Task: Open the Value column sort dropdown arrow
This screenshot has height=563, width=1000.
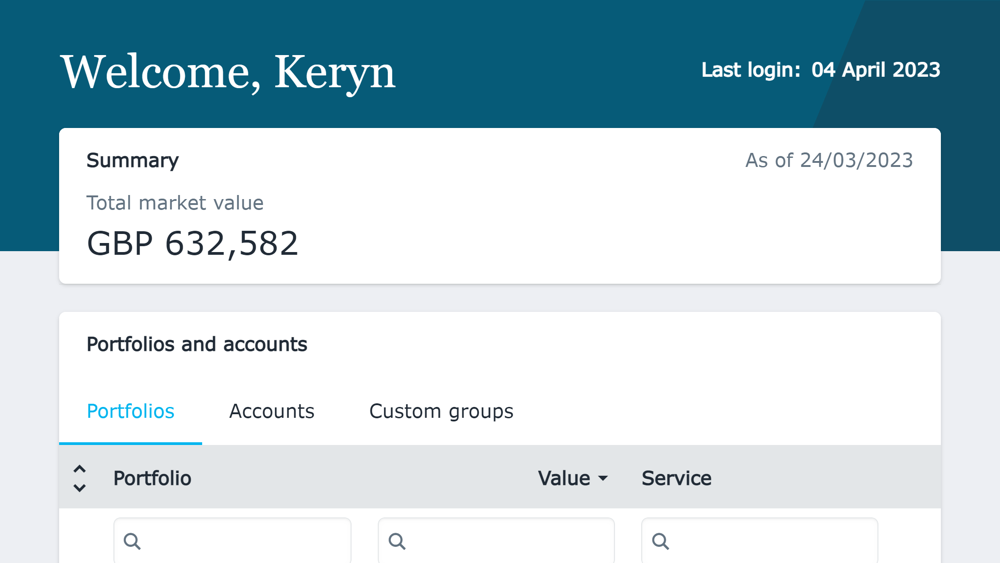Action: (603, 479)
